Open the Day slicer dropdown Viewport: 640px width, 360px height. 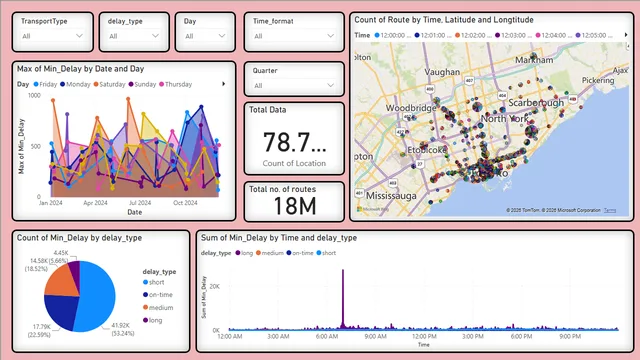pyautogui.click(x=205, y=36)
